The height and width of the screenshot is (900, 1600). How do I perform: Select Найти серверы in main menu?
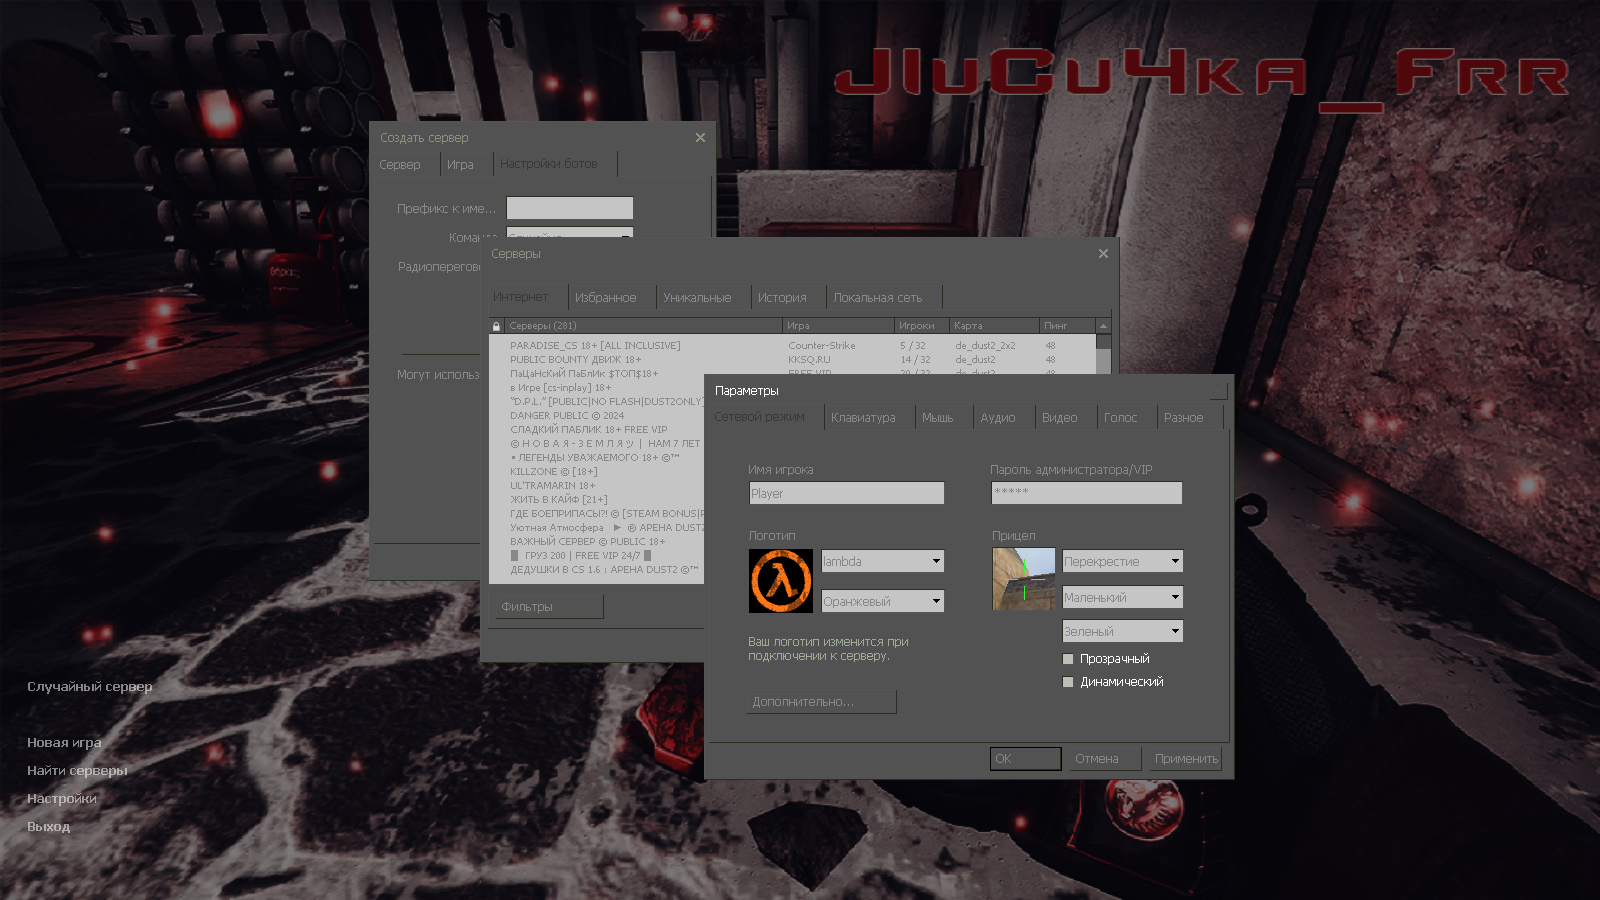pos(77,771)
